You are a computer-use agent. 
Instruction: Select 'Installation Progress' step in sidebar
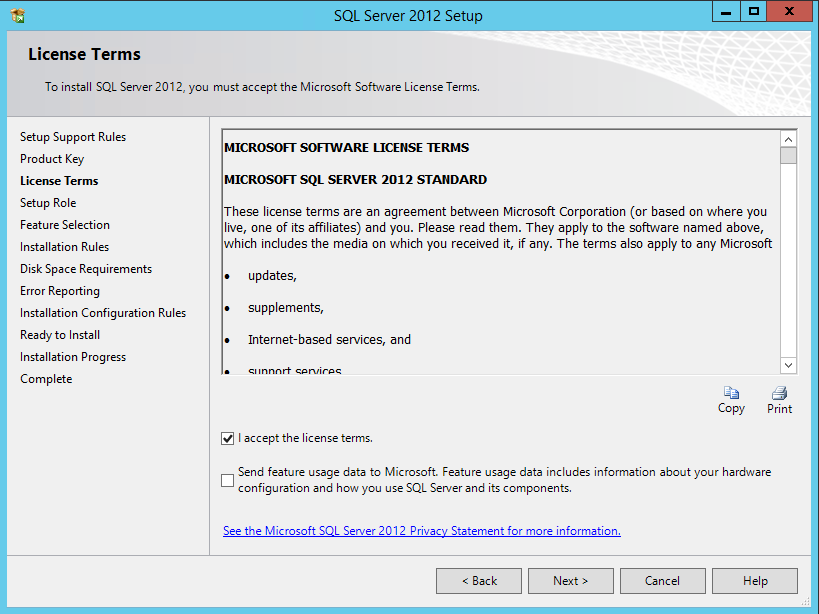(73, 357)
